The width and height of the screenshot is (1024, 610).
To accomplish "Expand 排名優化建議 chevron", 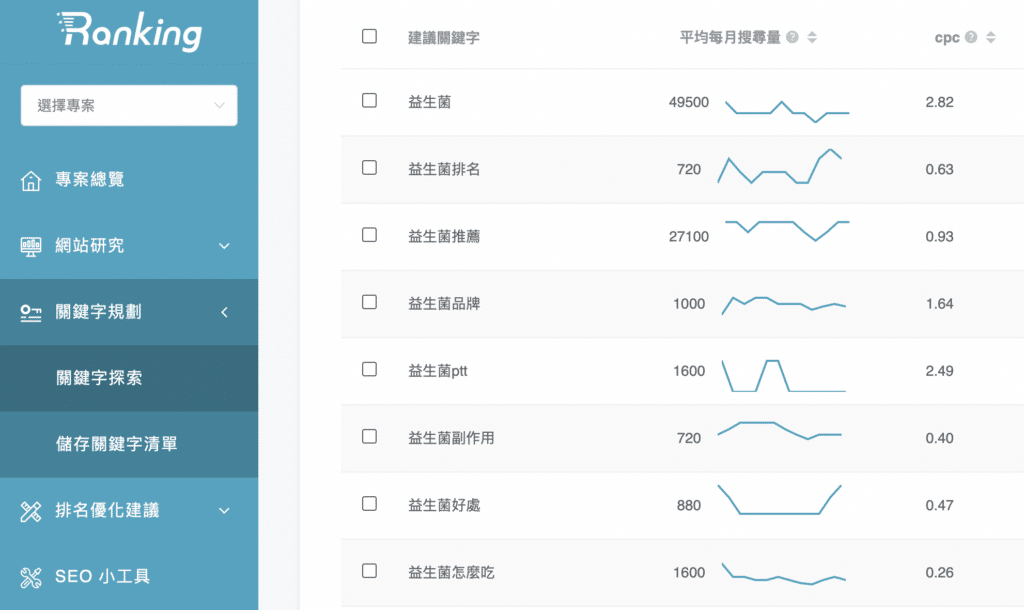I will [x=224, y=511].
